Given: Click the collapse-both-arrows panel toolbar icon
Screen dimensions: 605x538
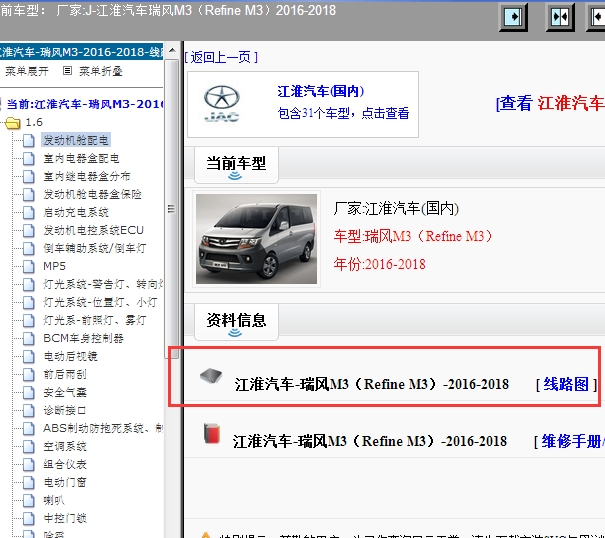Looking at the screenshot, I should 560,17.
